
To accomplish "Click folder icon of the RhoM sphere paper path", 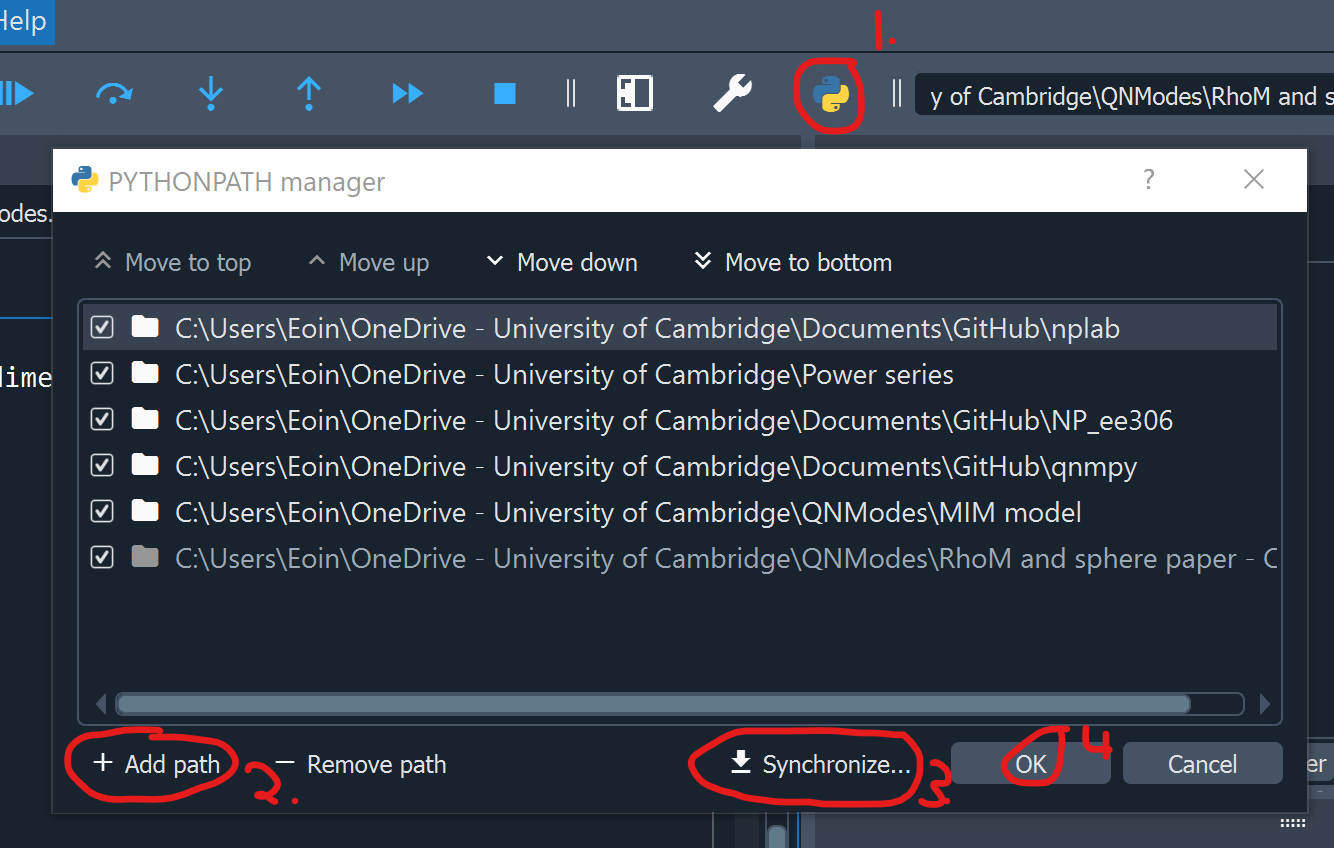I will point(146,557).
